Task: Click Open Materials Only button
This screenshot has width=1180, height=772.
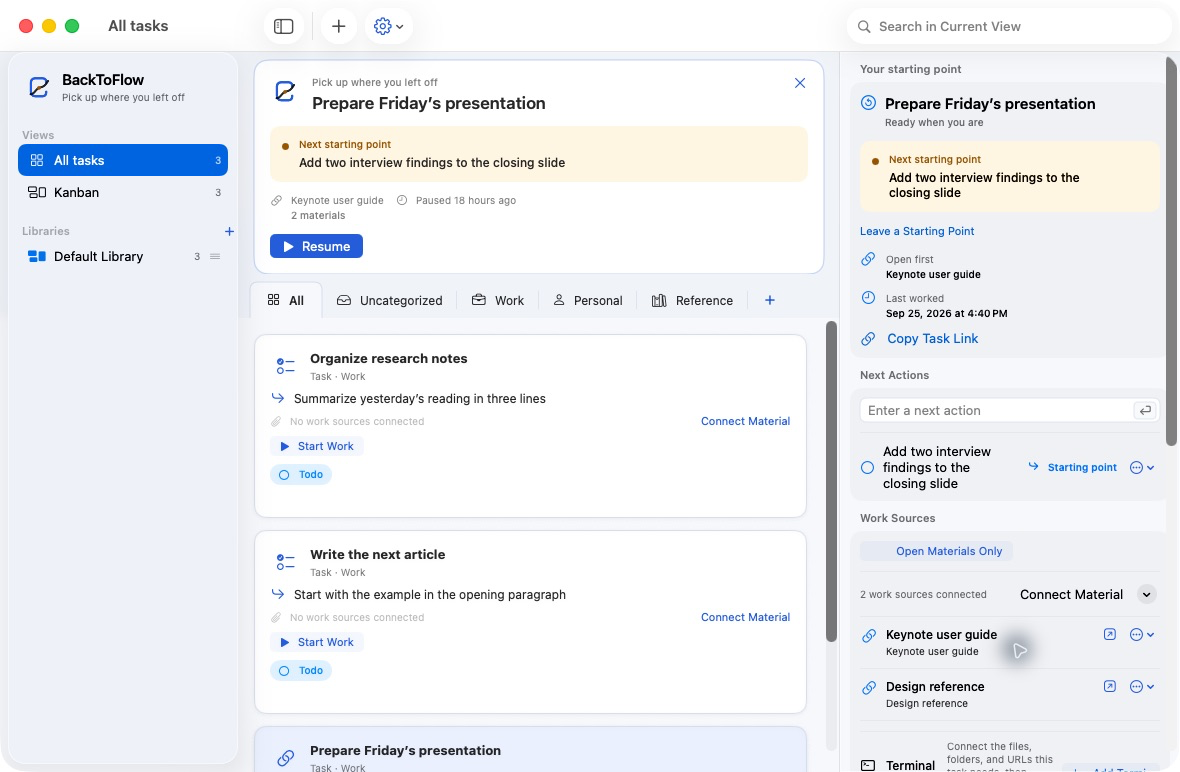Action: [936, 551]
